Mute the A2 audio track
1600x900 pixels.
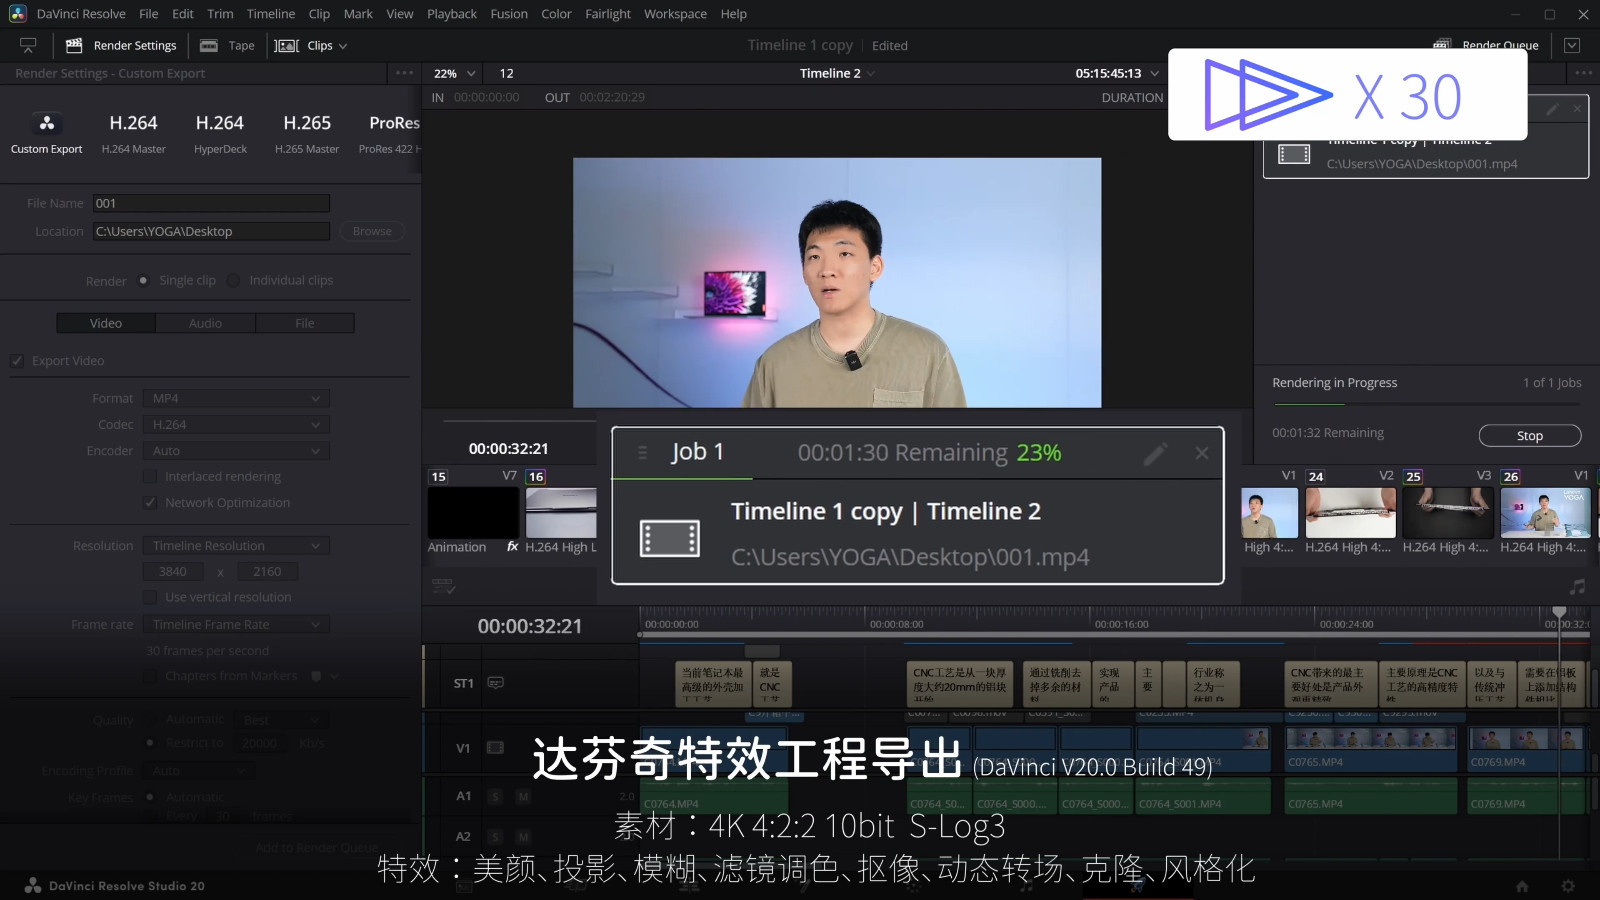[x=523, y=837]
